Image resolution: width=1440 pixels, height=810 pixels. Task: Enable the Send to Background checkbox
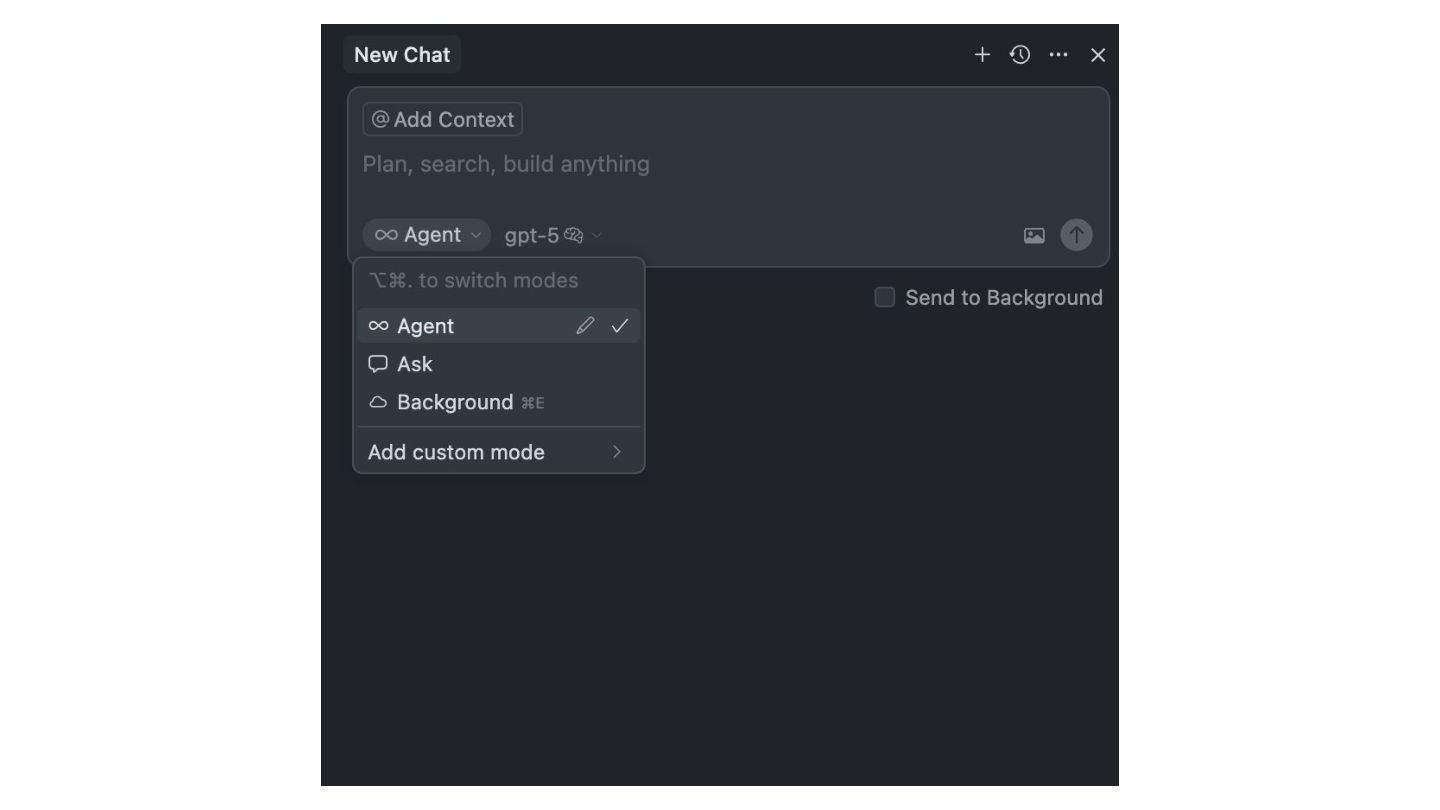pos(885,297)
